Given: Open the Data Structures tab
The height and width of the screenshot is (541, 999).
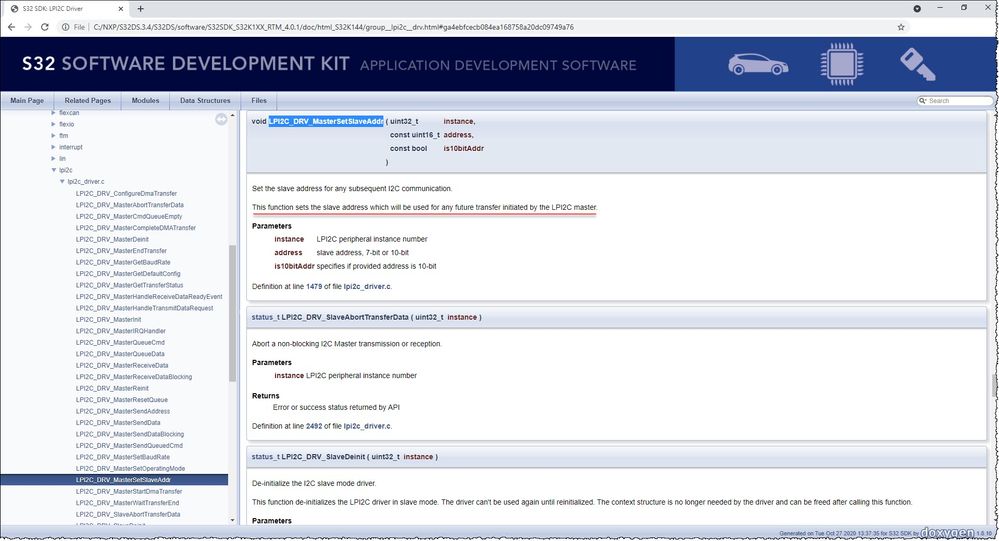Looking at the screenshot, I should (205, 101).
